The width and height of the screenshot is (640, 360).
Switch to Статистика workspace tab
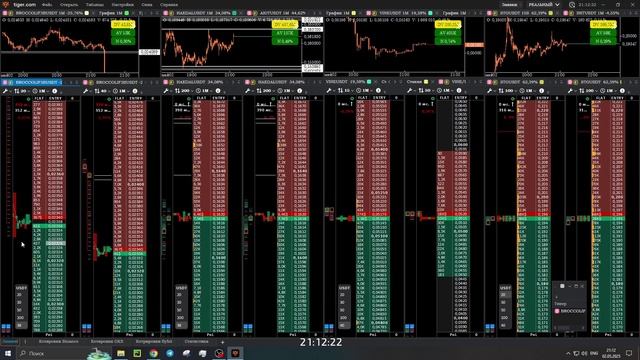196,341
